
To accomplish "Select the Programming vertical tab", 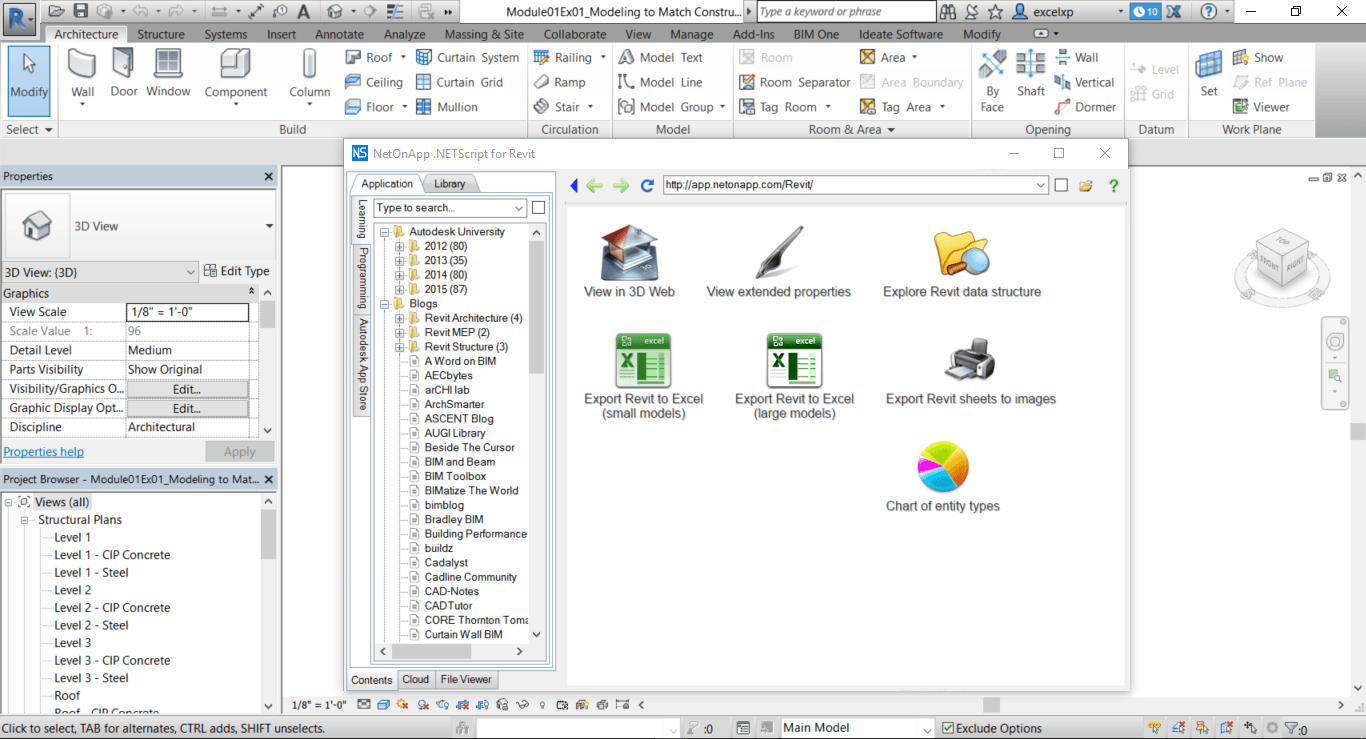I will pyautogui.click(x=362, y=279).
